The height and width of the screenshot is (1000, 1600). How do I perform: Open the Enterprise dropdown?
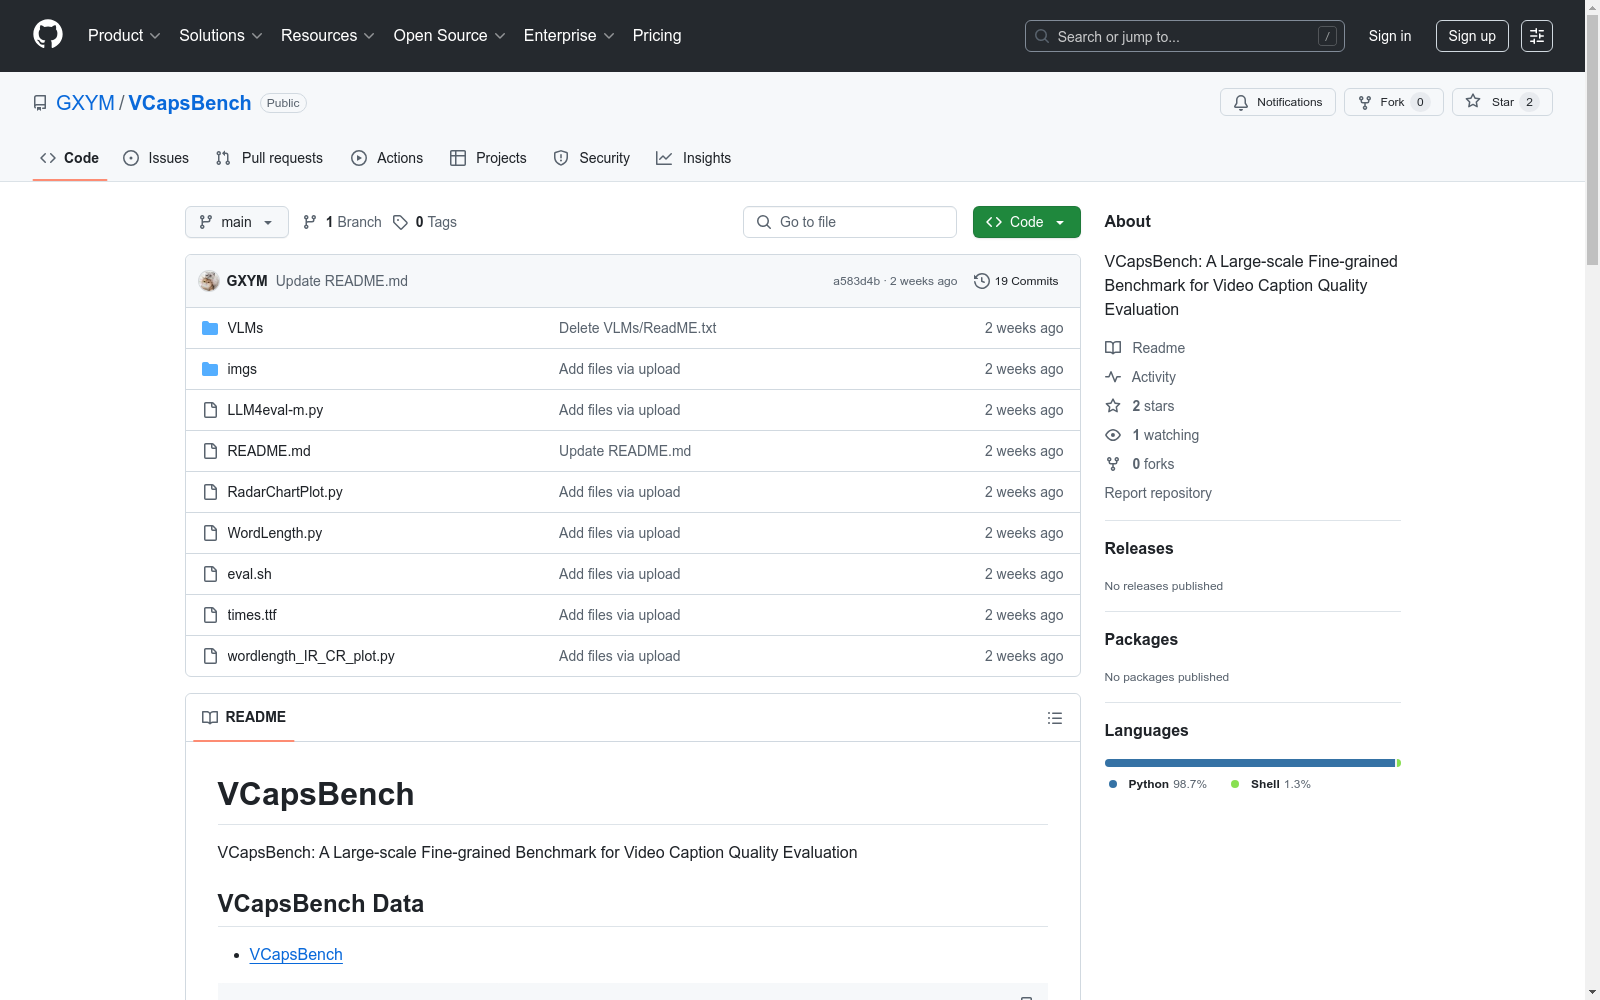569,36
